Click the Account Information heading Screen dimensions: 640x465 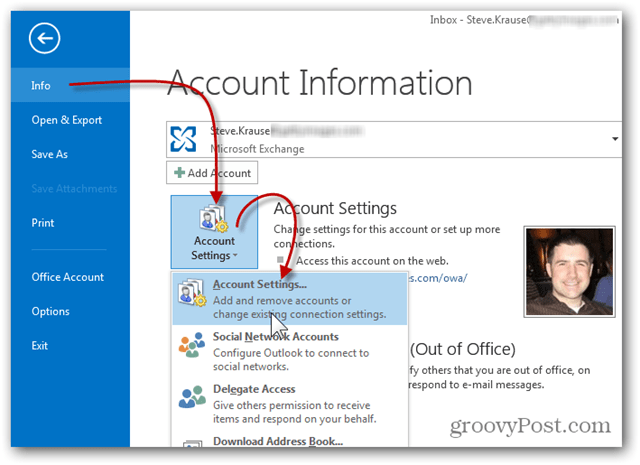click(320, 83)
